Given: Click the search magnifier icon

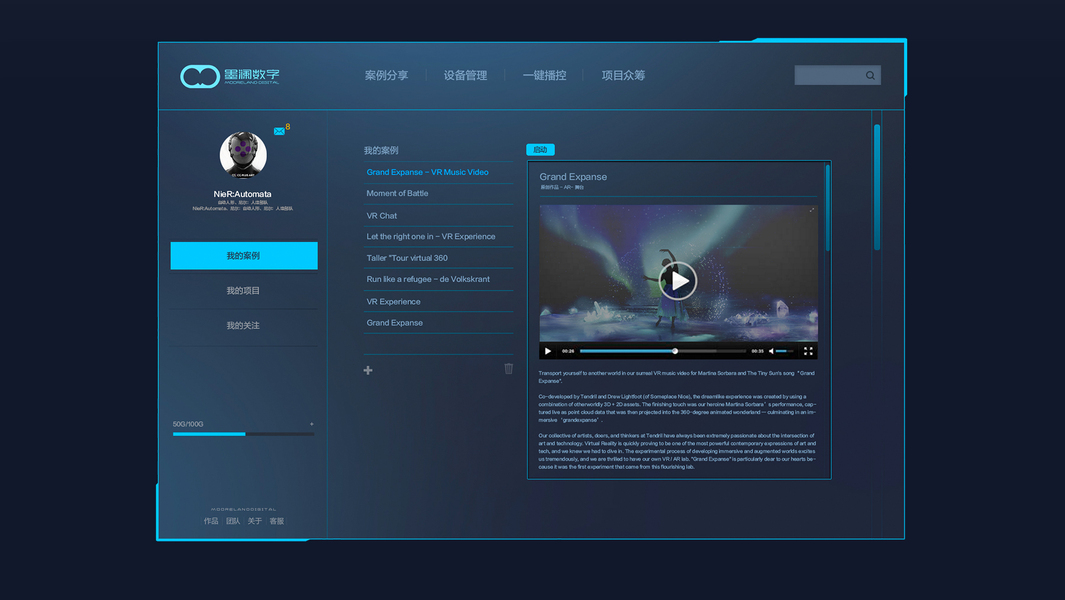Looking at the screenshot, I should [x=870, y=75].
